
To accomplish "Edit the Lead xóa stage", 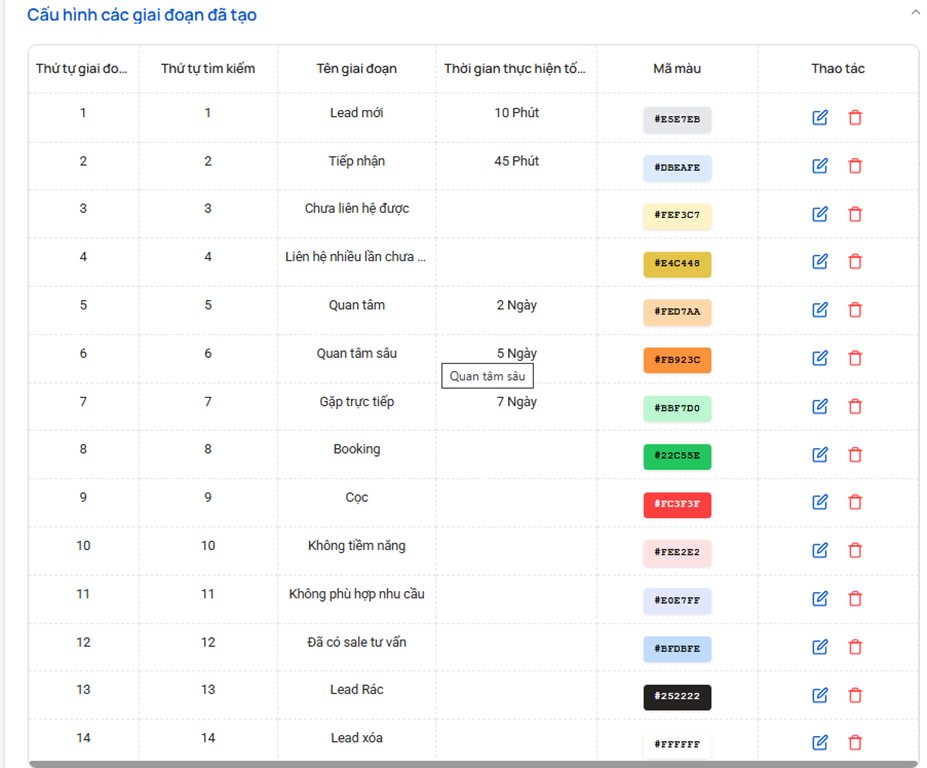I will [819, 743].
